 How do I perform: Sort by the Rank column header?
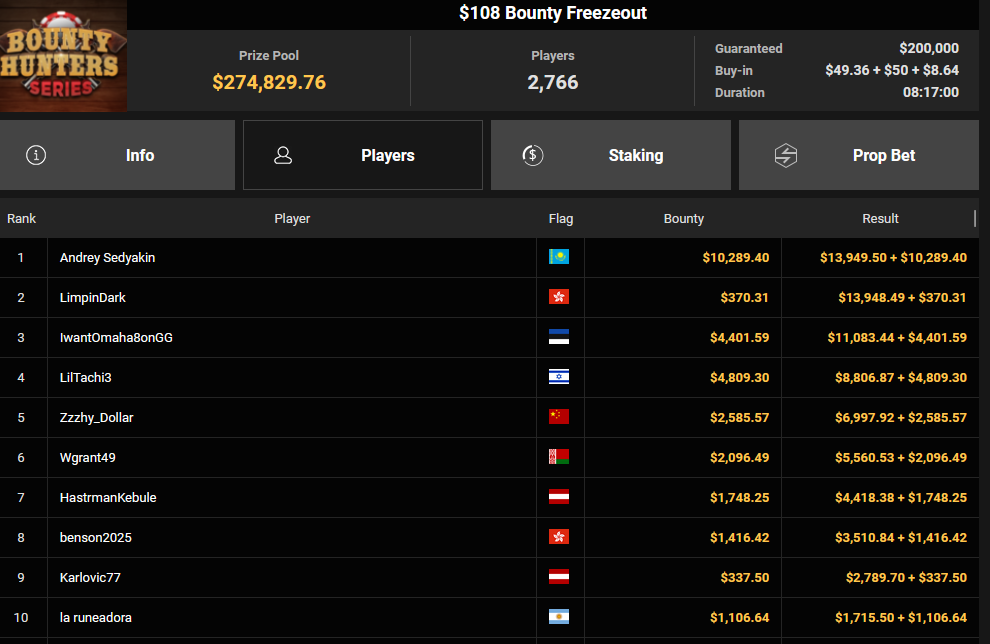[x=21, y=218]
